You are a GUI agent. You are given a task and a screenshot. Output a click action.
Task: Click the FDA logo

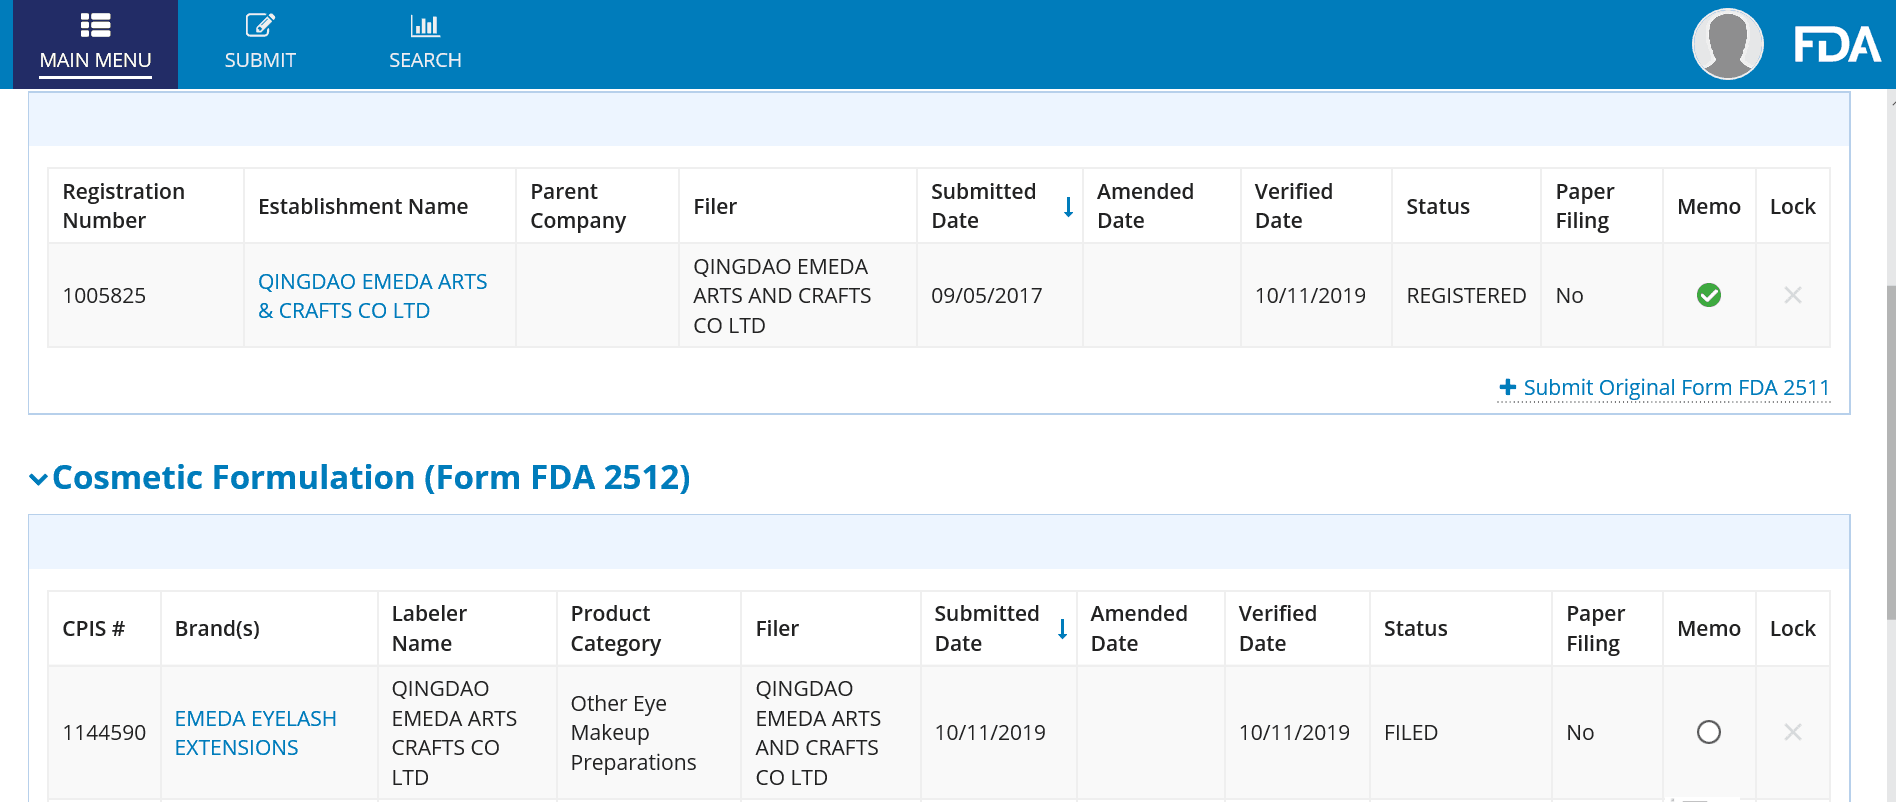coord(1836,45)
